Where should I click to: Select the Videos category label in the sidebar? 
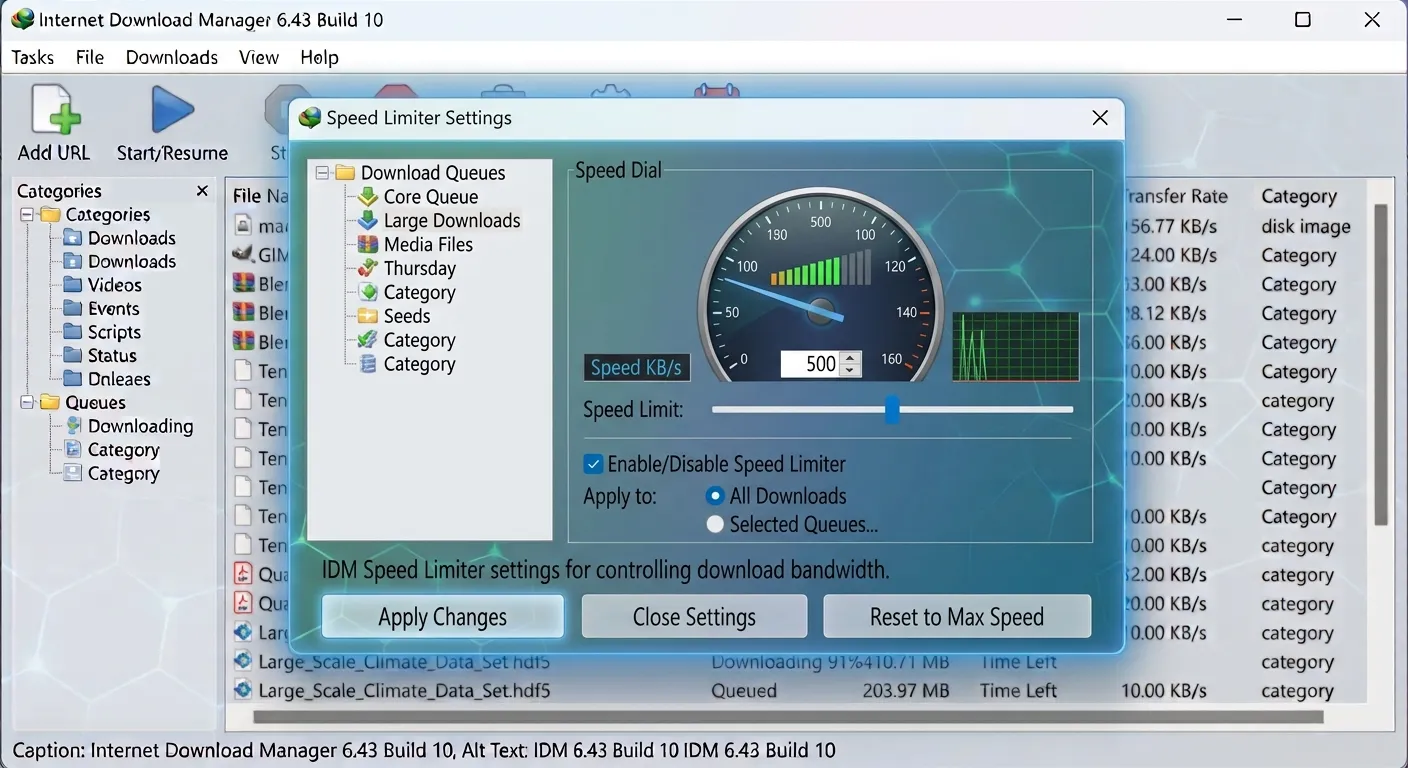(115, 285)
